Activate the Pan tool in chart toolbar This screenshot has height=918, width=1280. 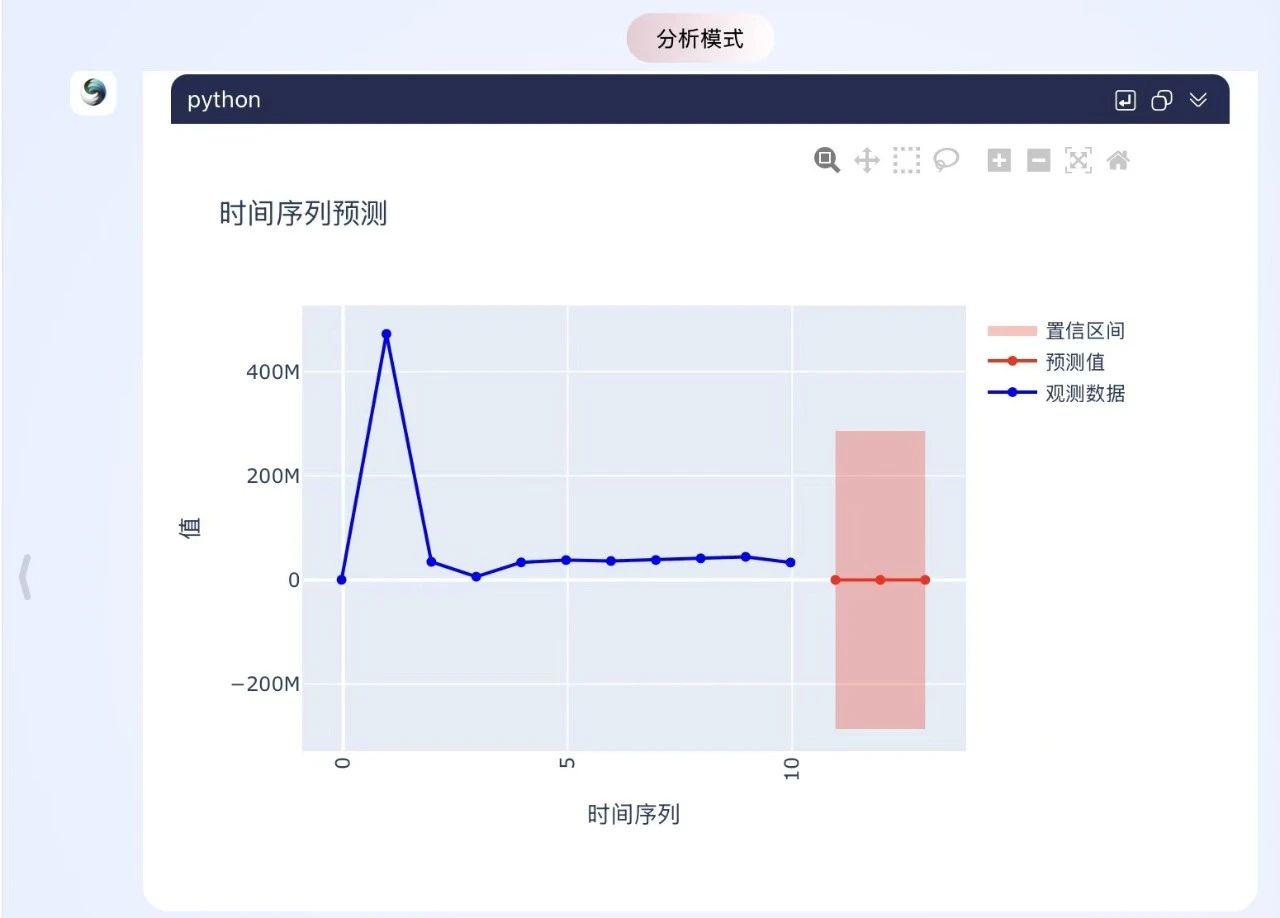[866, 160]
